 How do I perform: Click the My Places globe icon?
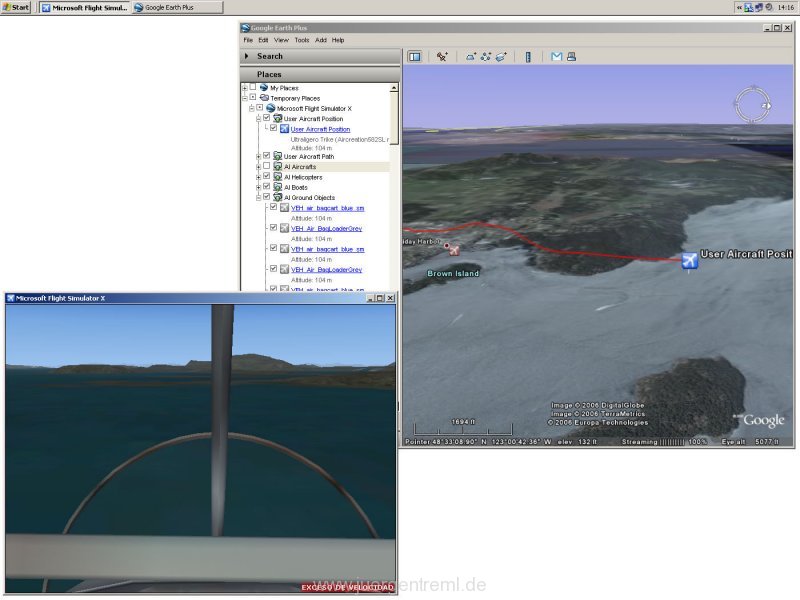264,88
